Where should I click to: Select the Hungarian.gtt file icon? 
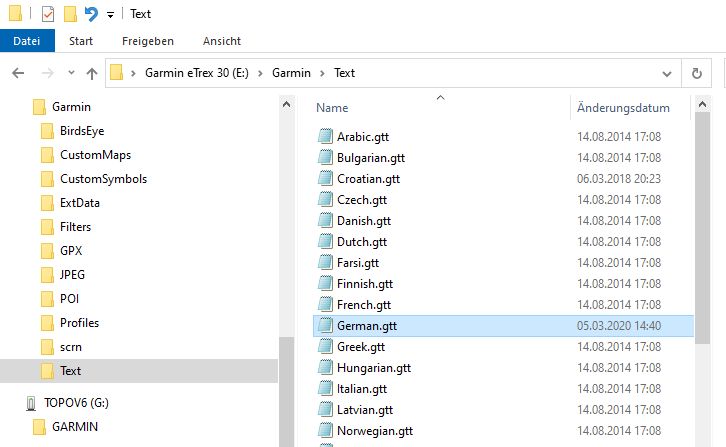pyautogui.click(x=325, y=368)
